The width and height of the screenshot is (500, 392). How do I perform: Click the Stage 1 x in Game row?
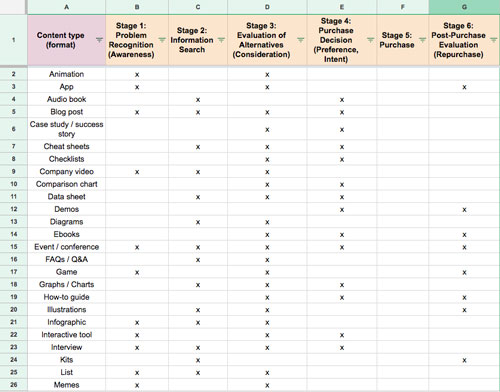tap(137, 273)
